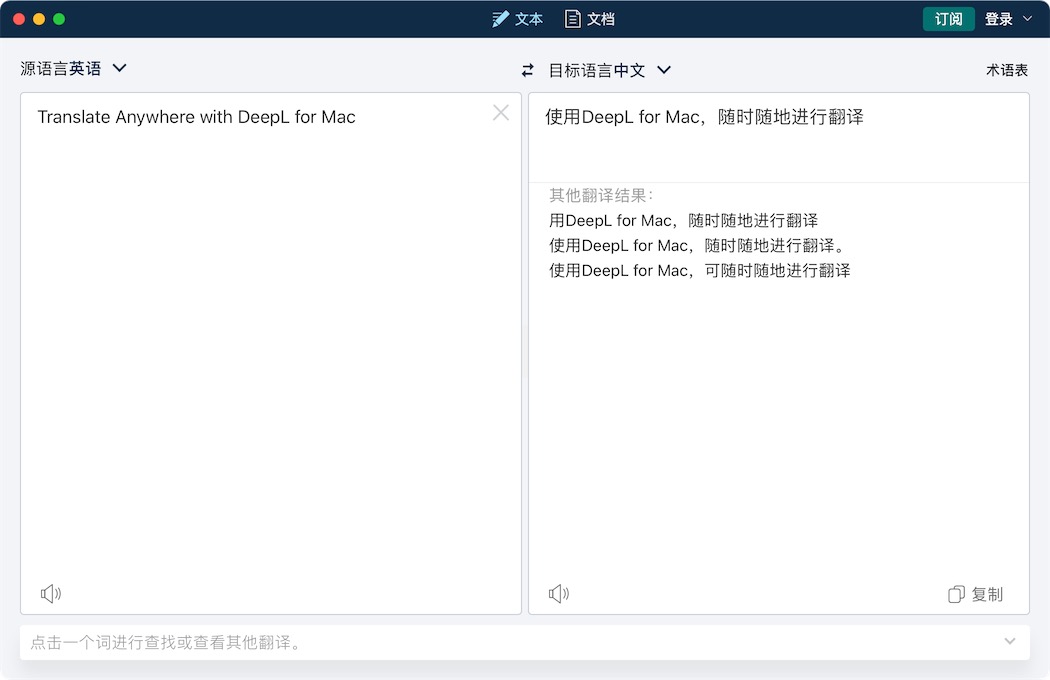This screenshot has height=680, width=1050.
Task: Select alternative containing '可随时随地进行翻译'
Action: point(699,271)
